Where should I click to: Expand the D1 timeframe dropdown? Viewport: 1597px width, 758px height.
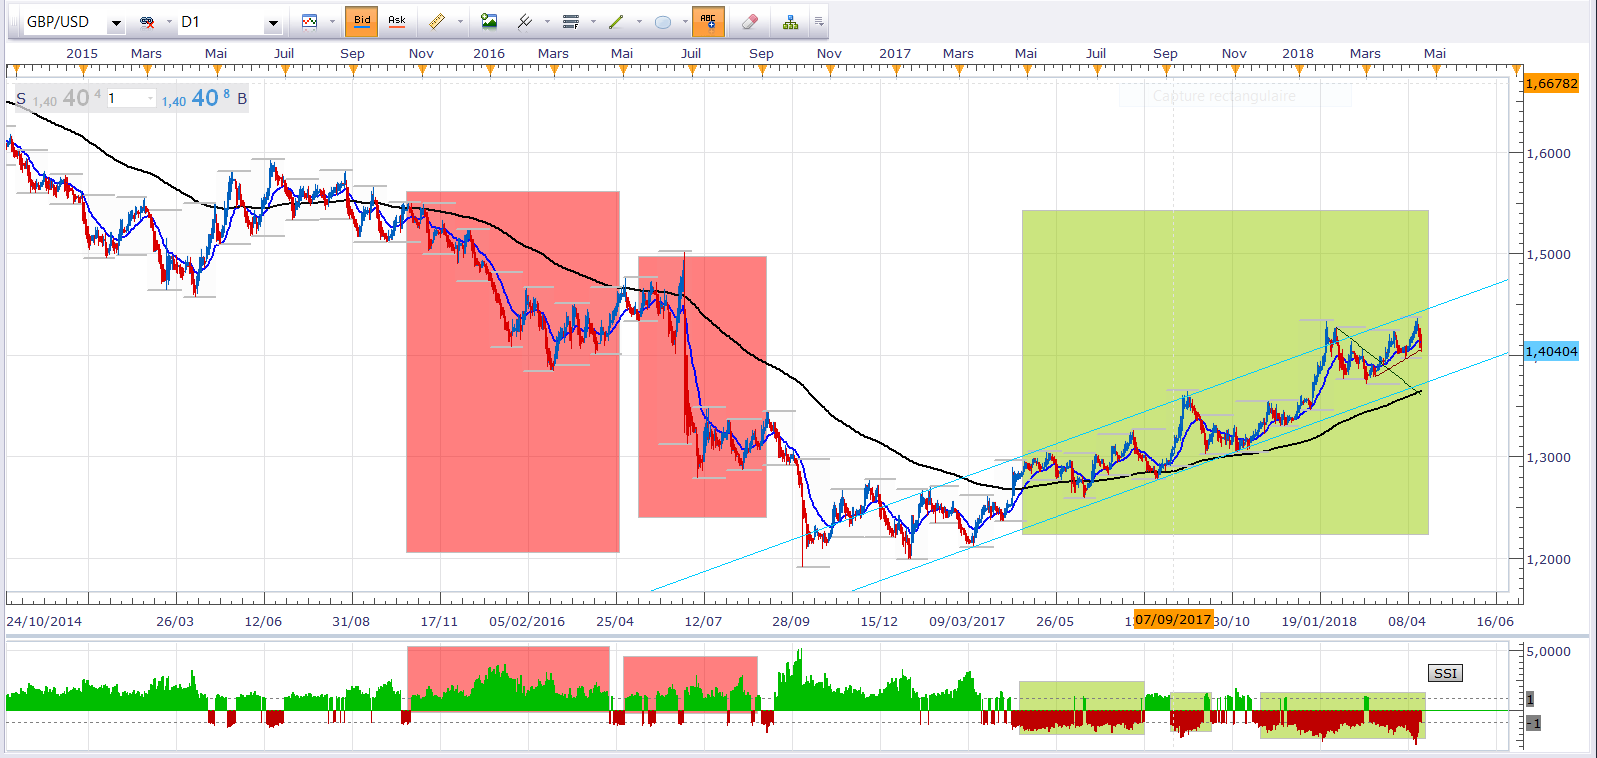(x=273, y=22)
